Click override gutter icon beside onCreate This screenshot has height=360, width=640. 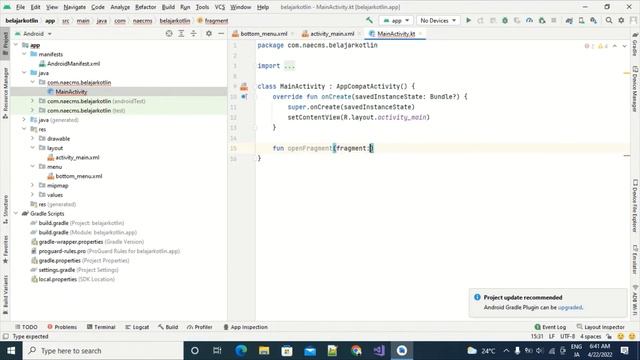click(x=244, y=97)
